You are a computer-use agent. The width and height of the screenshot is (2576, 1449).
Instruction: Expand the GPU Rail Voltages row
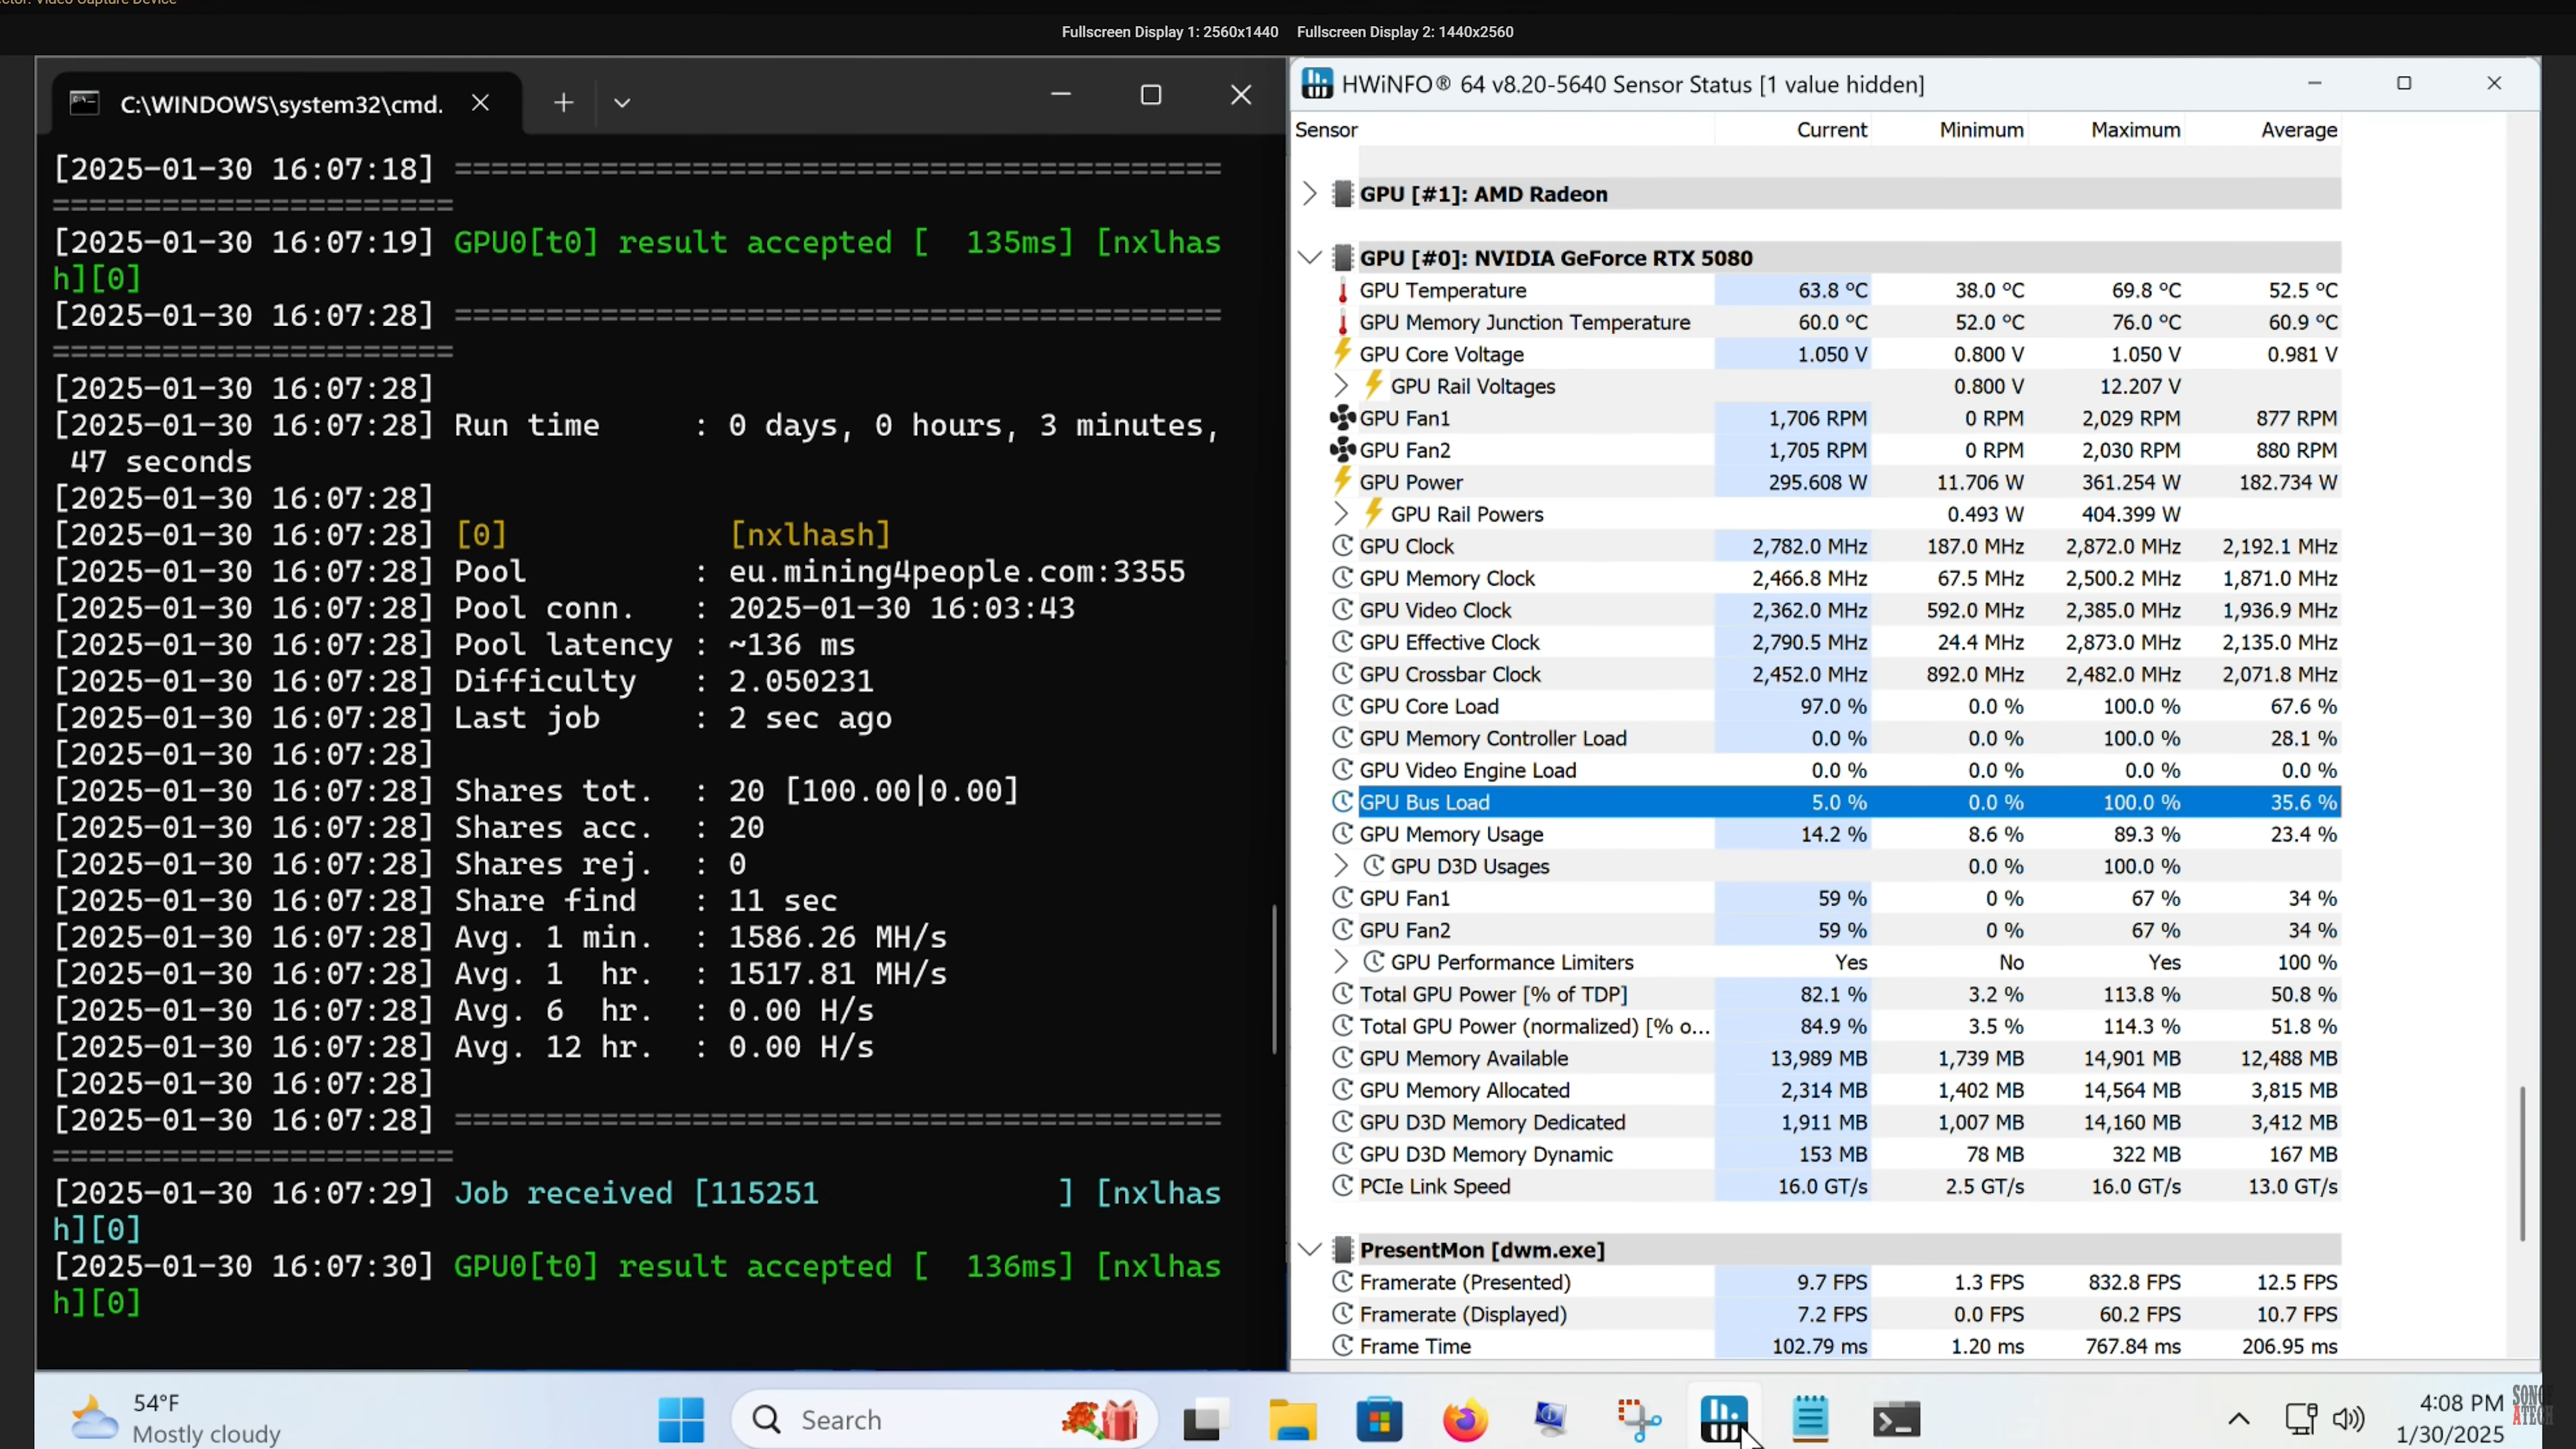[x=1341, y=386]
